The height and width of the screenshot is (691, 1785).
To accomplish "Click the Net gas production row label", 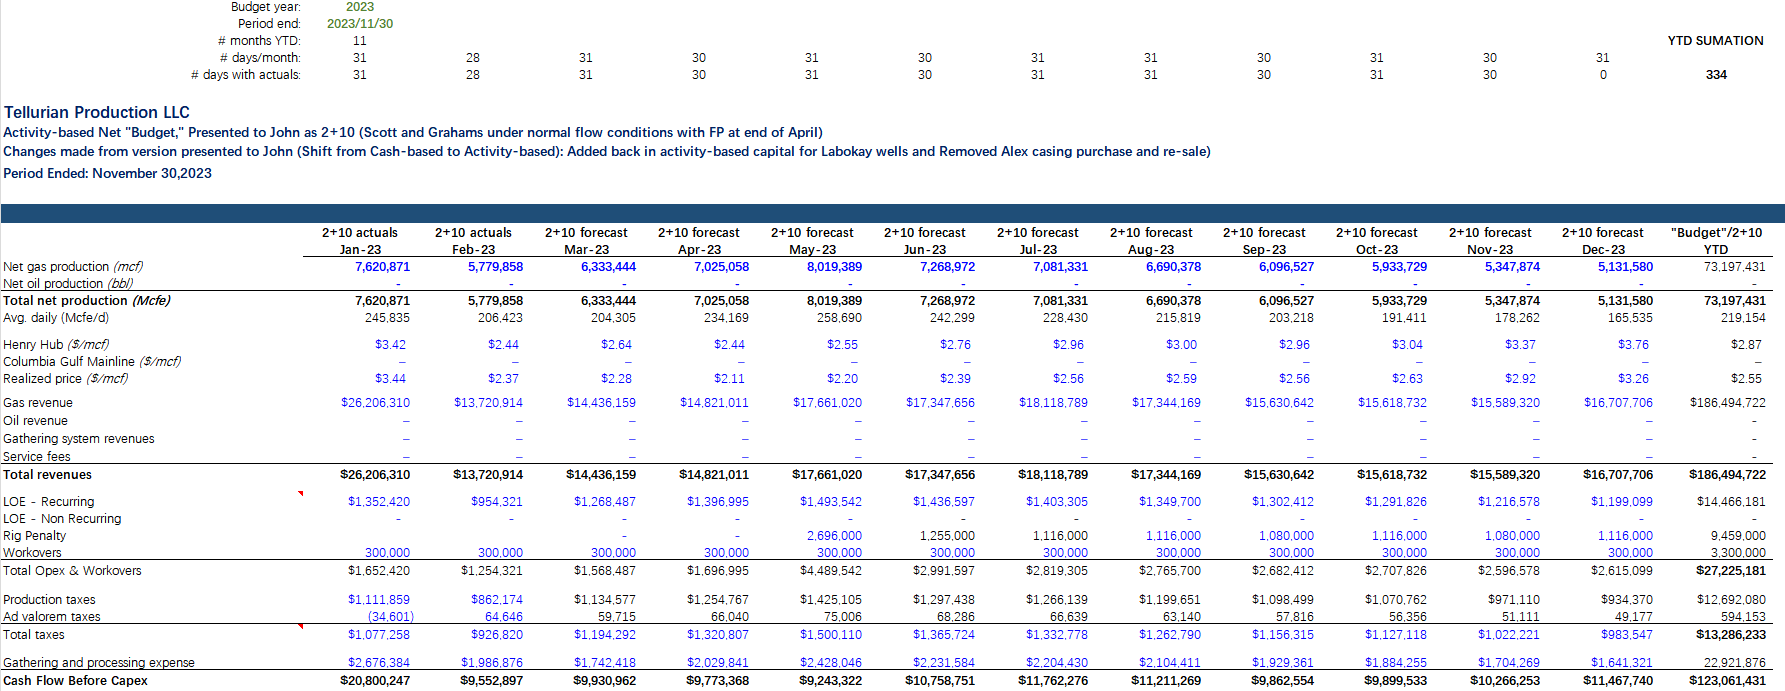I will tap(73, 267).
